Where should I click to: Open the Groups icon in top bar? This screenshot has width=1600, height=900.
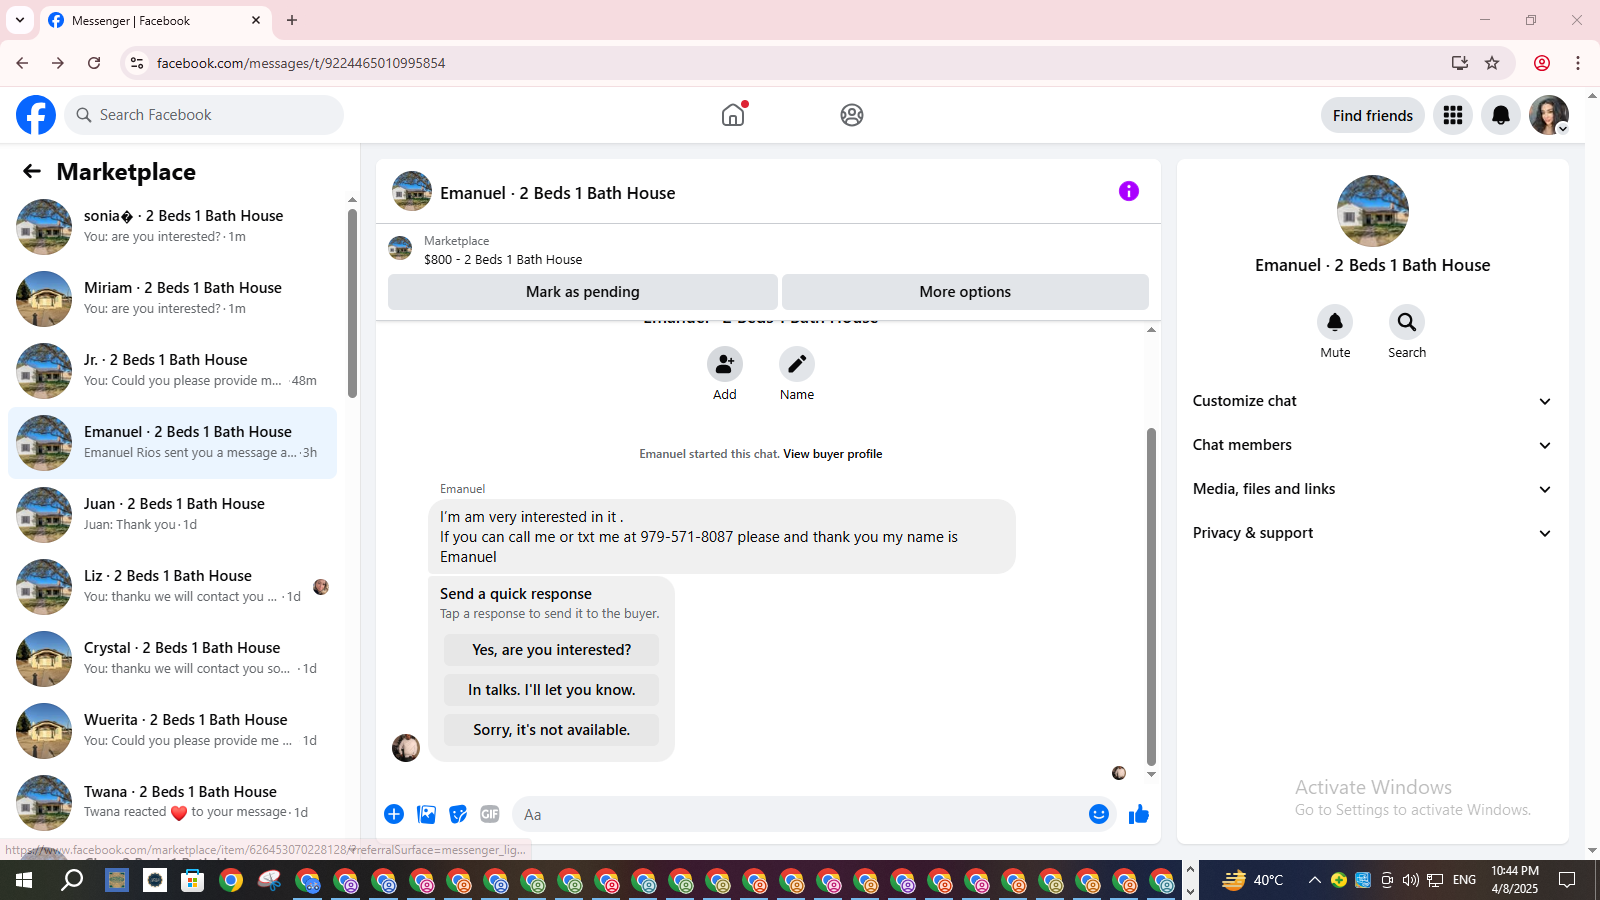click(852, 115)
